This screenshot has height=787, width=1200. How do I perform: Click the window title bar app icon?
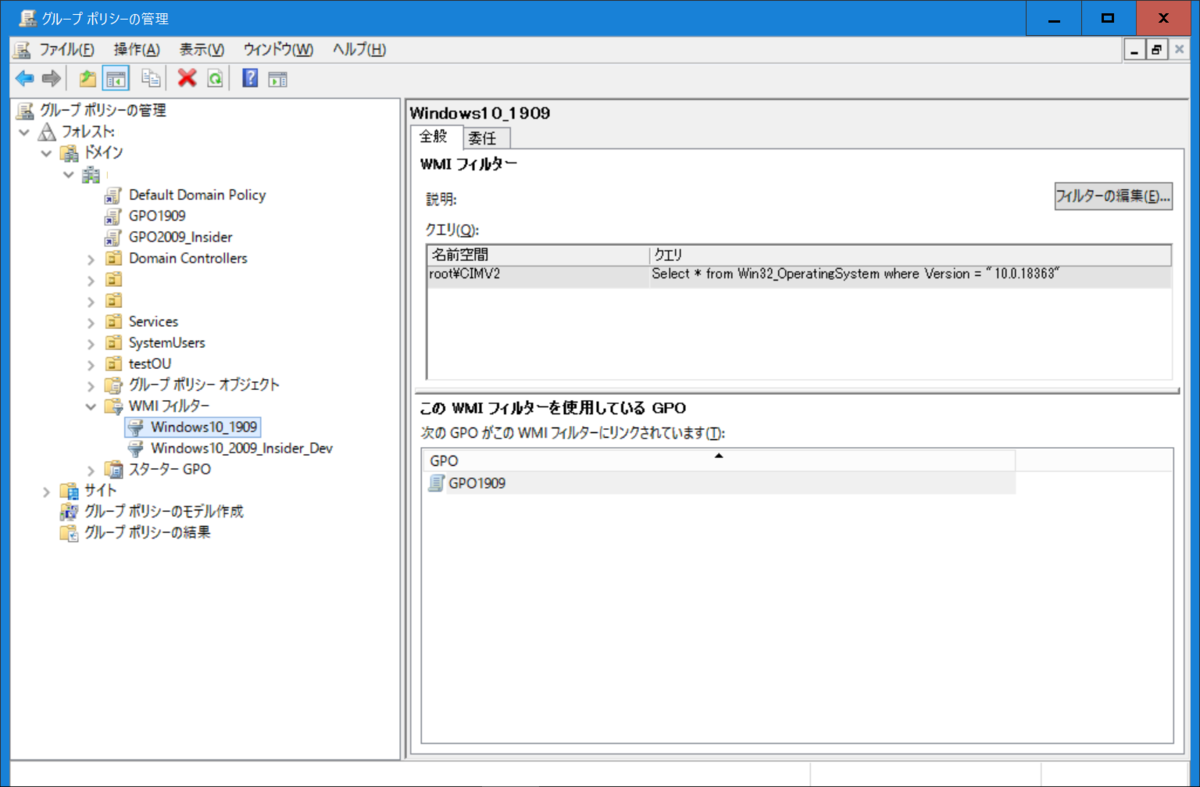[28, 18]
